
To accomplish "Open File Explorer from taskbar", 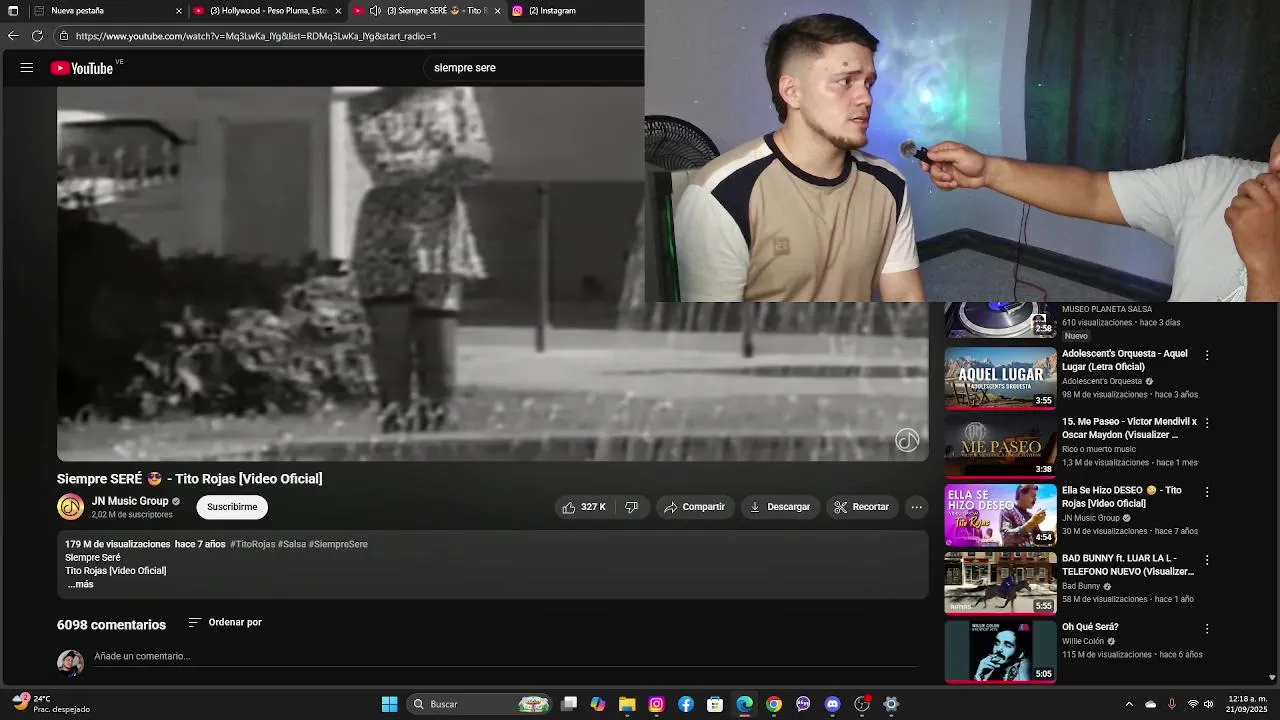I will click(x=627, y=704).
